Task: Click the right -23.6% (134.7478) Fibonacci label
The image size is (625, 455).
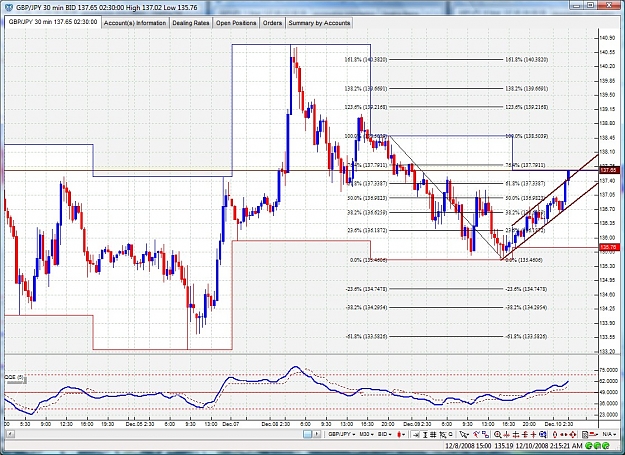Action: 526,289
